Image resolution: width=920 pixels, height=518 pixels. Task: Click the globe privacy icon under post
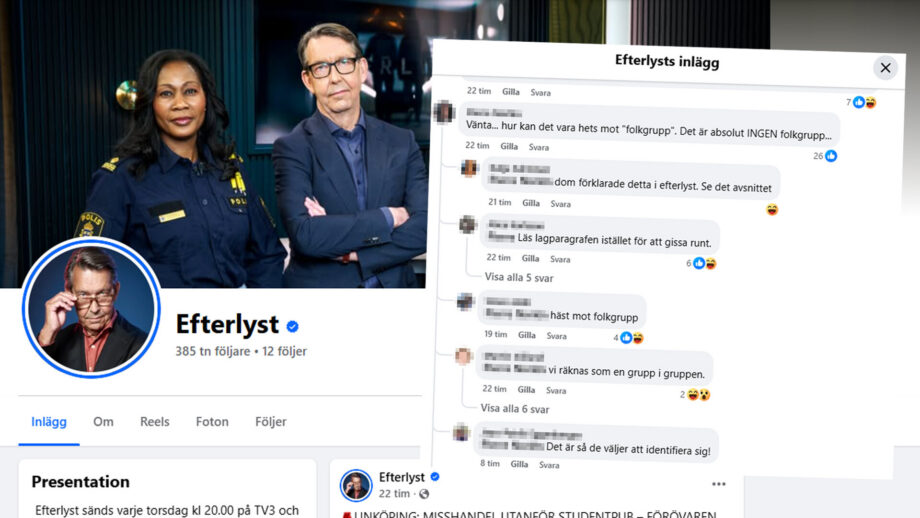pos(424,494)
